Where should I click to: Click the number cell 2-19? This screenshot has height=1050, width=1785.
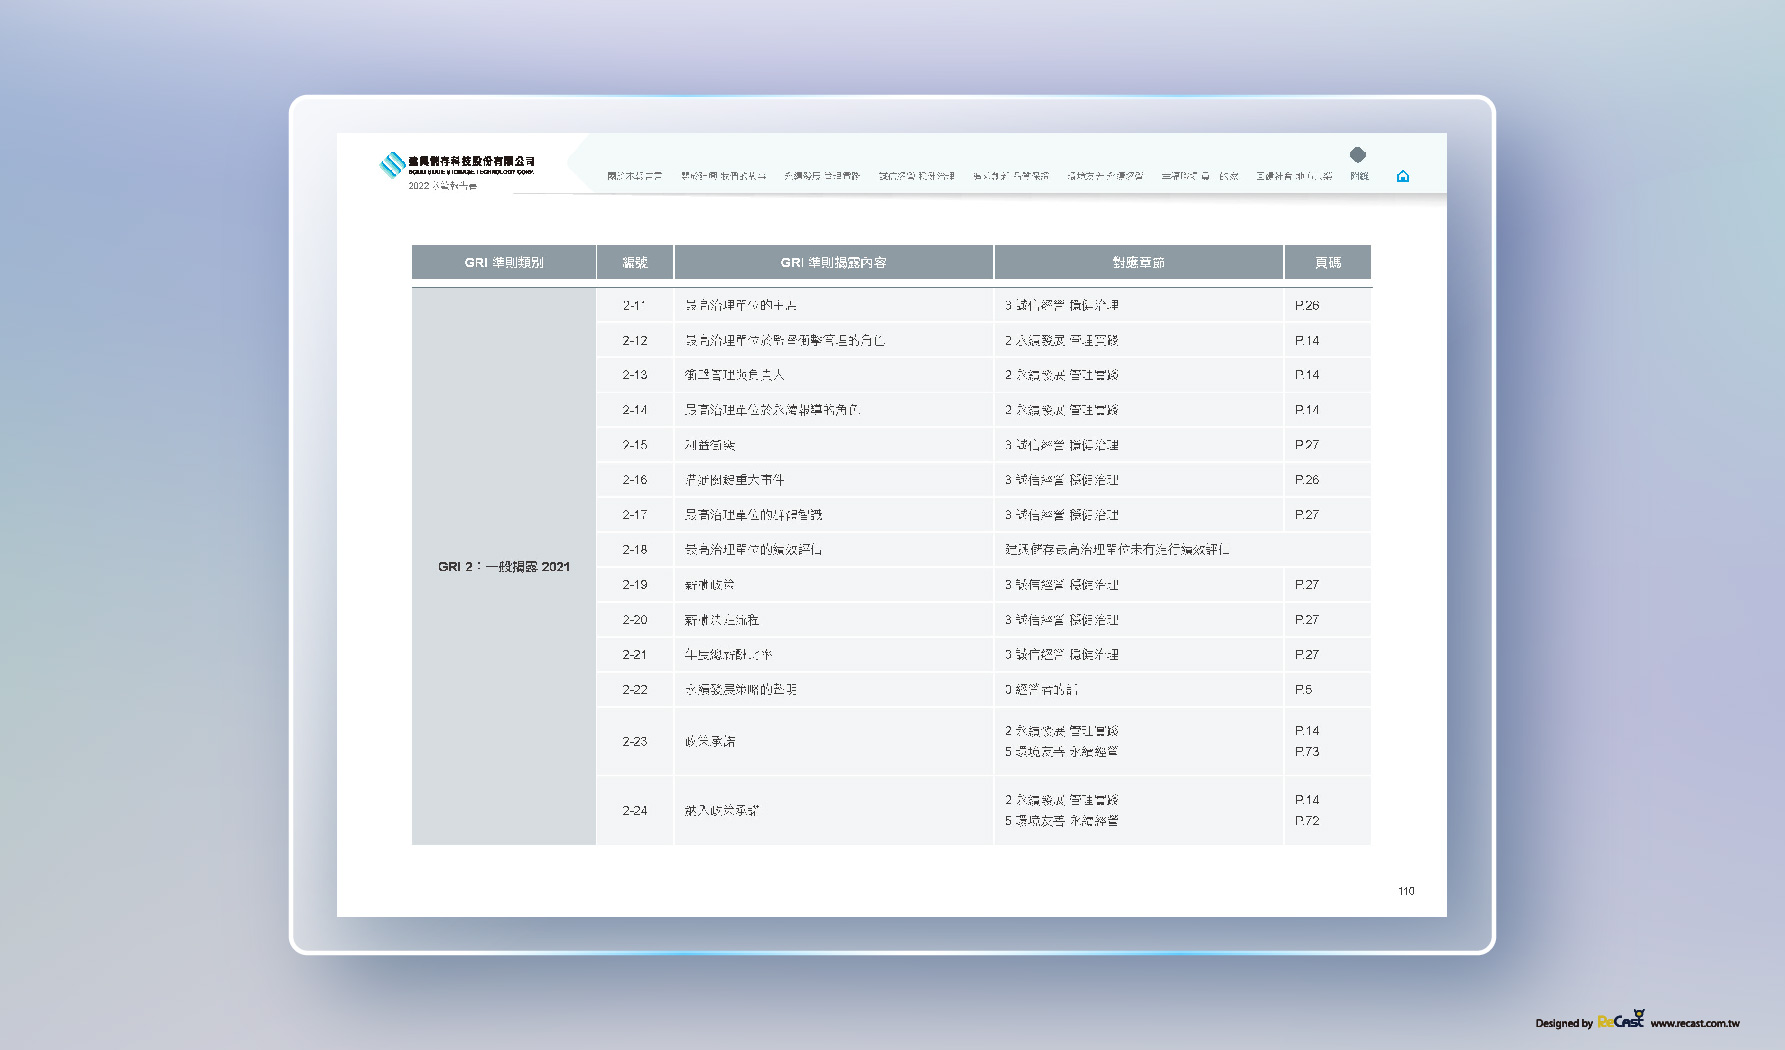click(635, 585)
